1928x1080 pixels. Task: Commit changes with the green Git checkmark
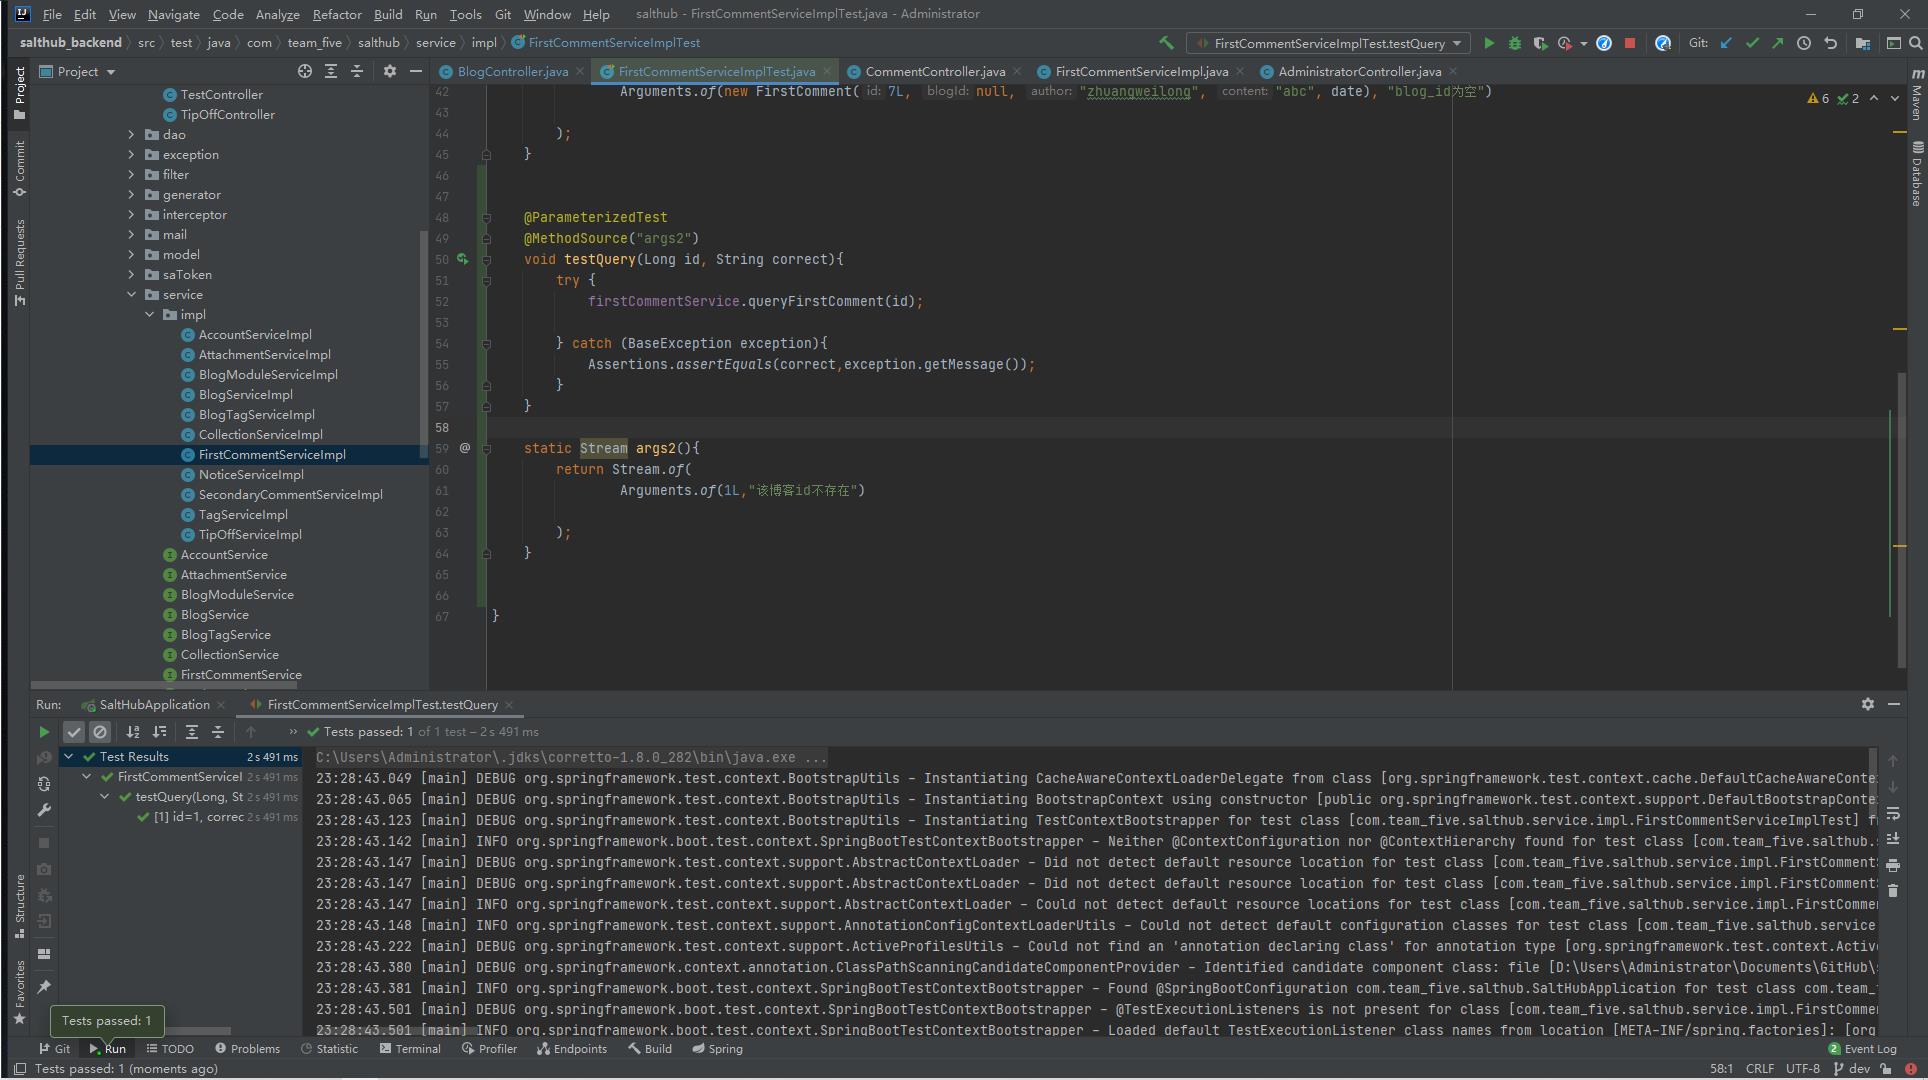click(1752, 43)
